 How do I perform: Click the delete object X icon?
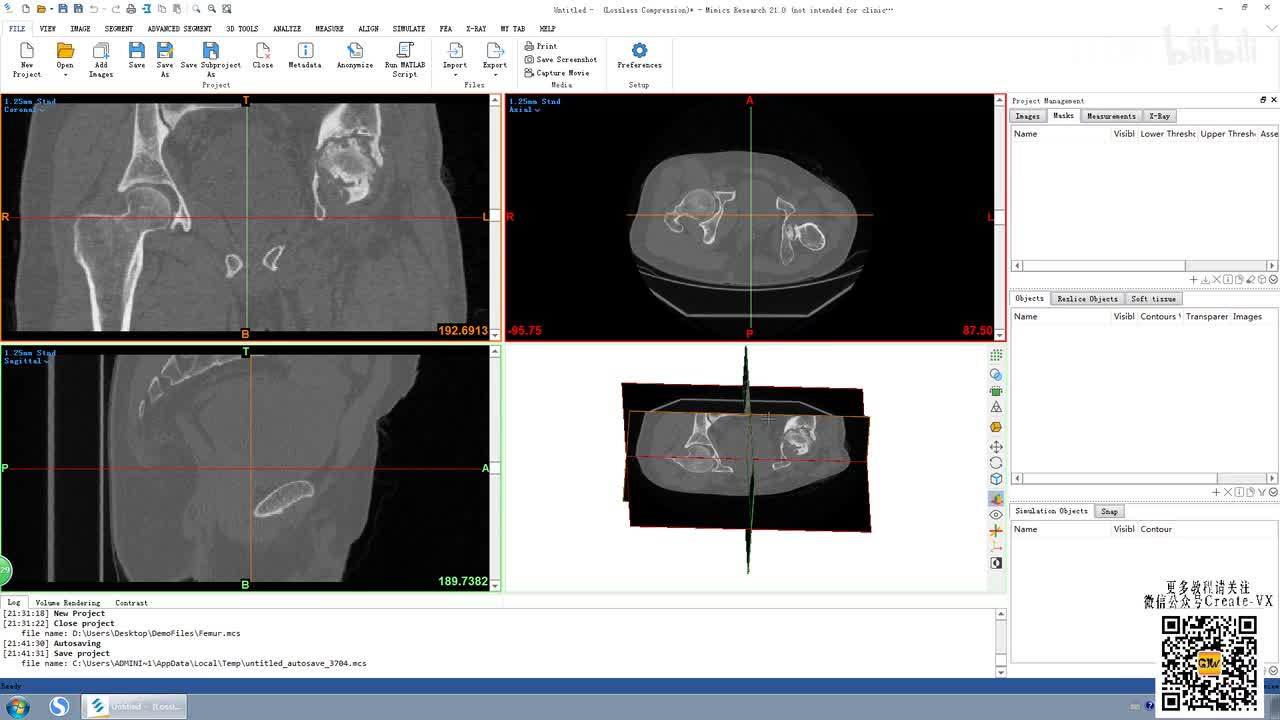tap(1228, 492)
